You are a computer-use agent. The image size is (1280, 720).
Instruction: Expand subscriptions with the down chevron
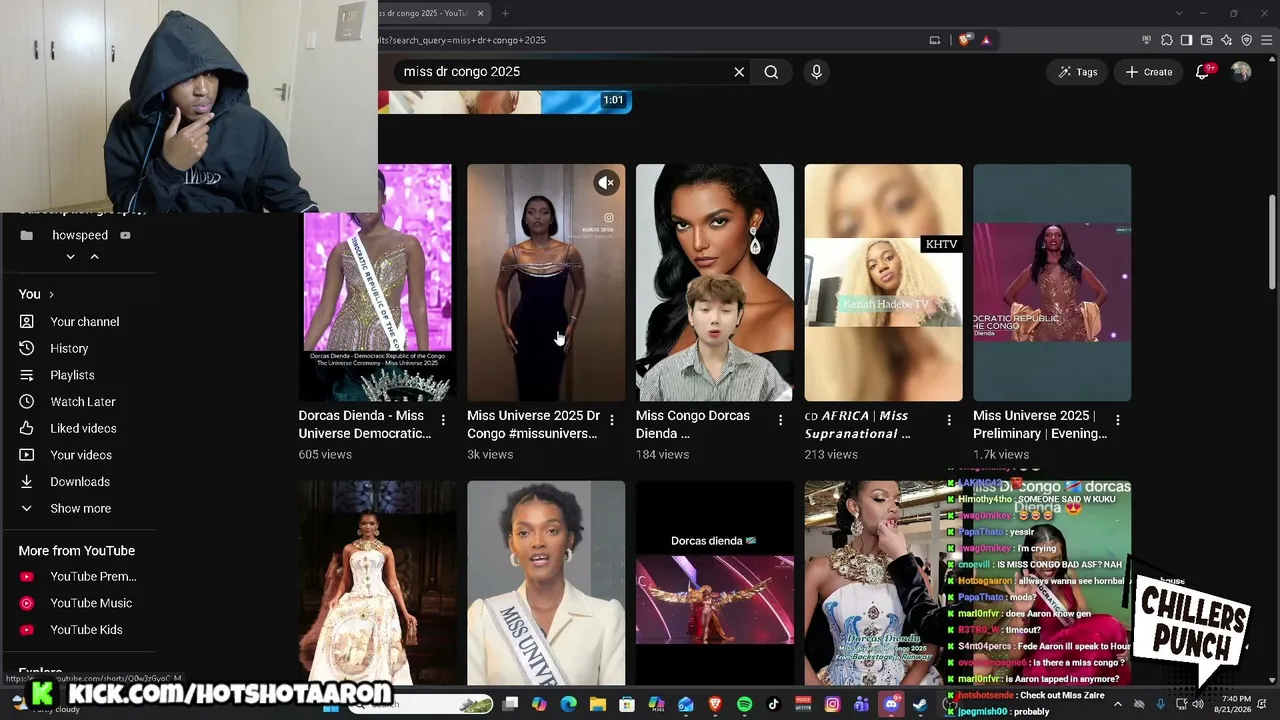[x=70, y=257]
